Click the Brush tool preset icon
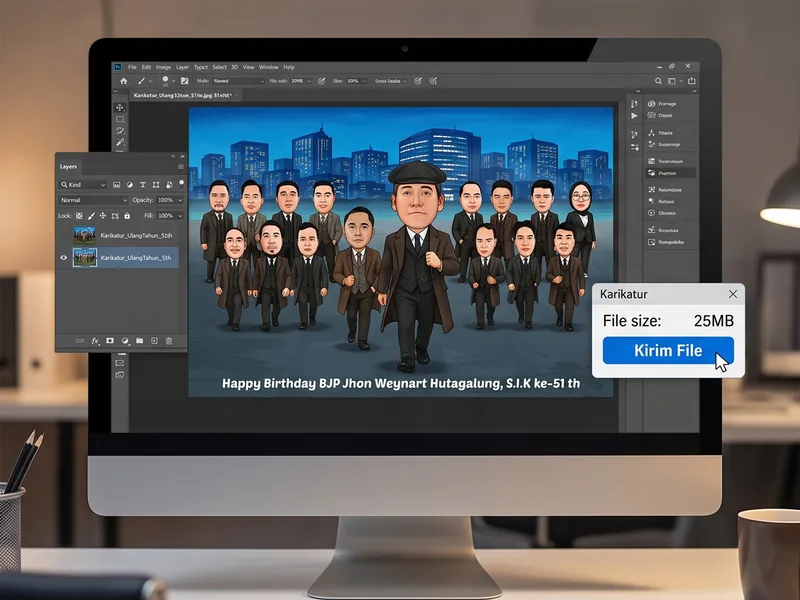This screenshot has width=800, height=600. click(141, 81)
